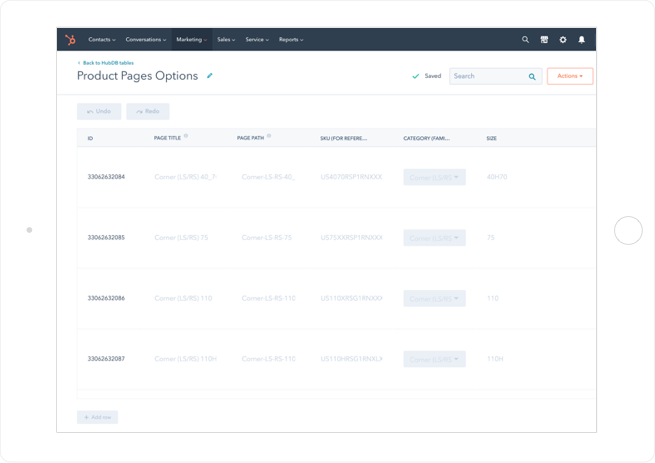Edit the SKU cell 'US4070RSP1RNXXX'
Image resolution: width=655 pixels, height=463 pixels.
pos(351,177)
